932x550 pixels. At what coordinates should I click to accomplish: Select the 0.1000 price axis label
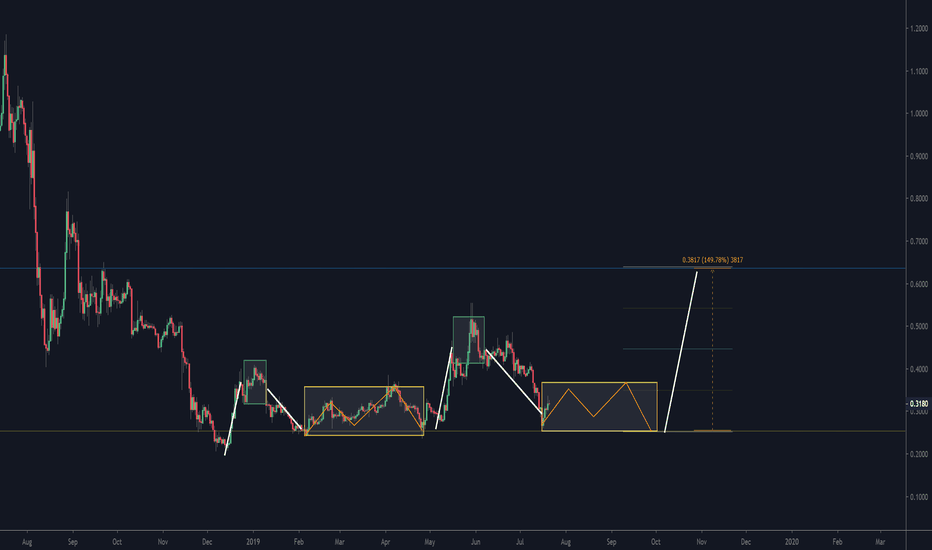click(919, 497)
